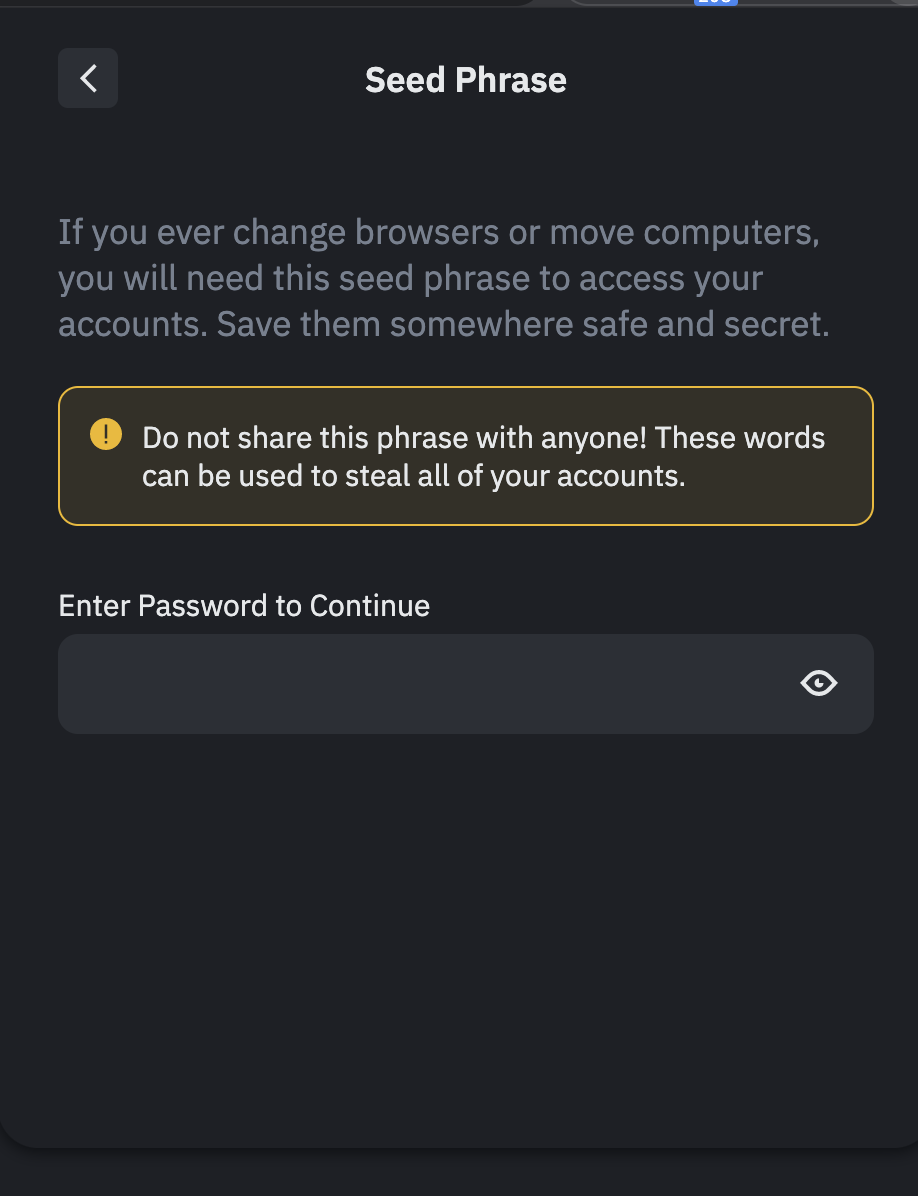Show password with the eye icon
This screenshot has width=918, height=1196.
(x=819, y=683)
